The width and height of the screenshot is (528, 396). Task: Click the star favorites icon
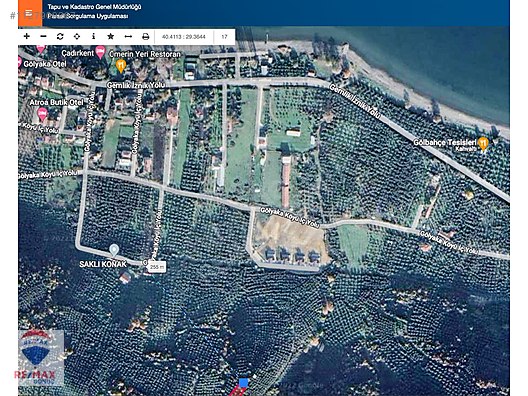(x=110, y=36)
